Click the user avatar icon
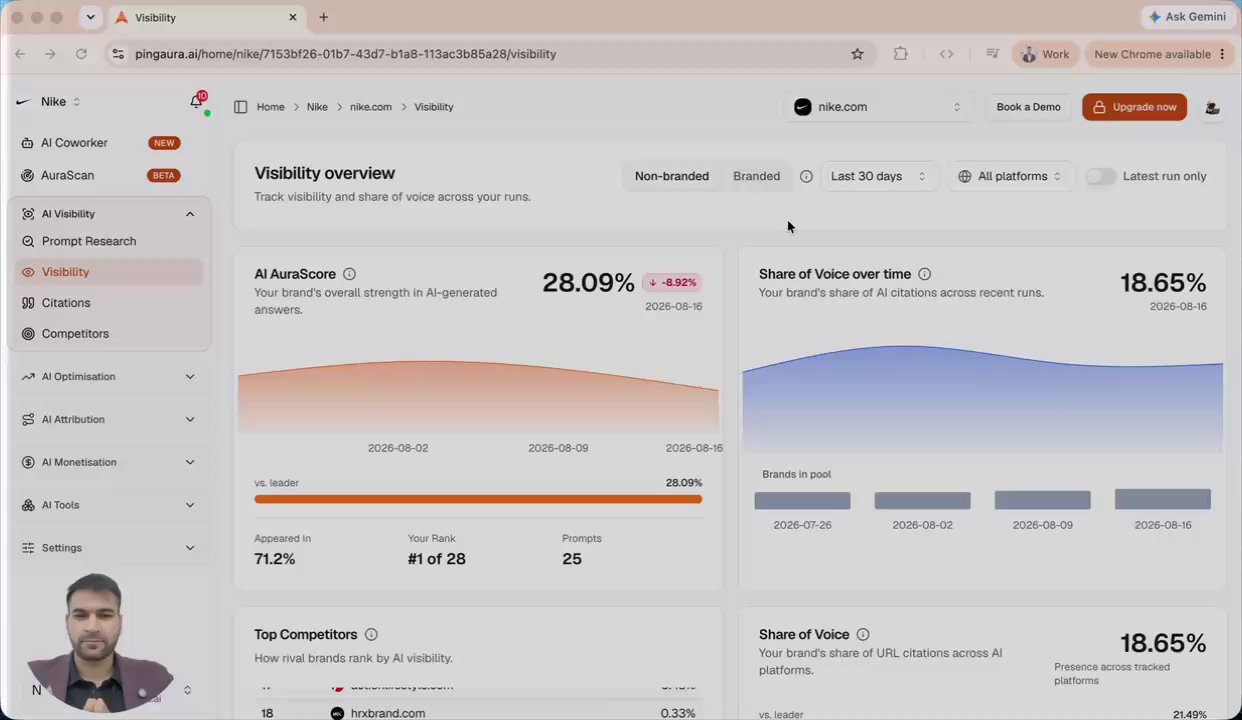1242x720 pixels. click(x=1212, y=107)
